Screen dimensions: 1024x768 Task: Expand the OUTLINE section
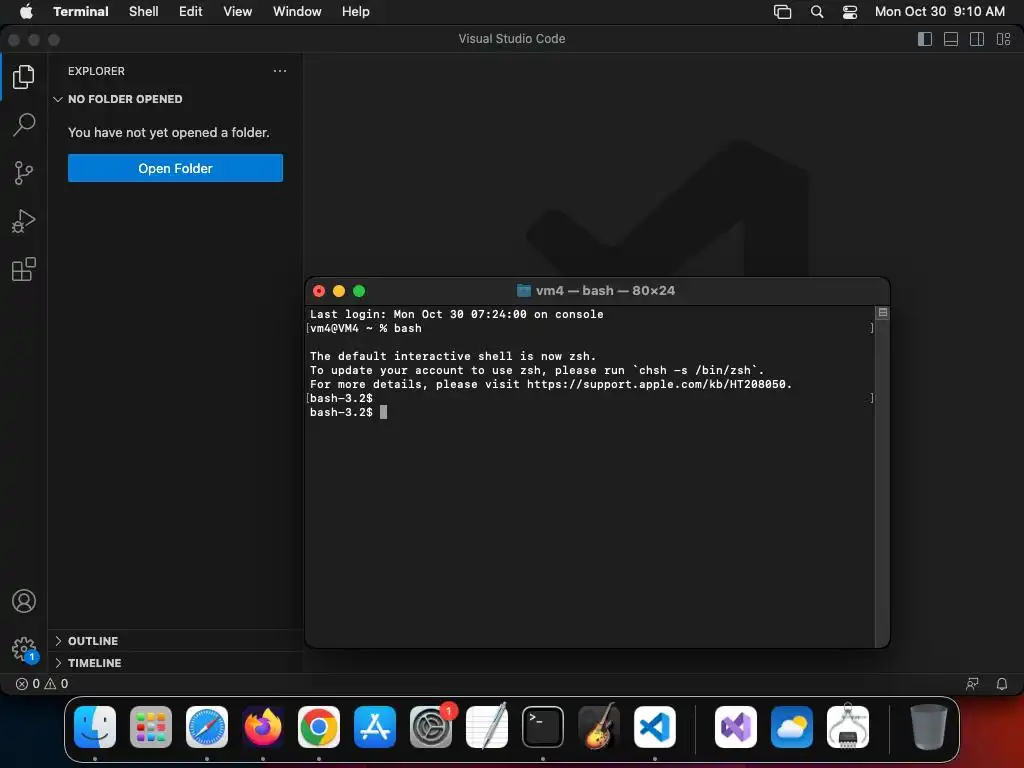[x=175, y=641]
